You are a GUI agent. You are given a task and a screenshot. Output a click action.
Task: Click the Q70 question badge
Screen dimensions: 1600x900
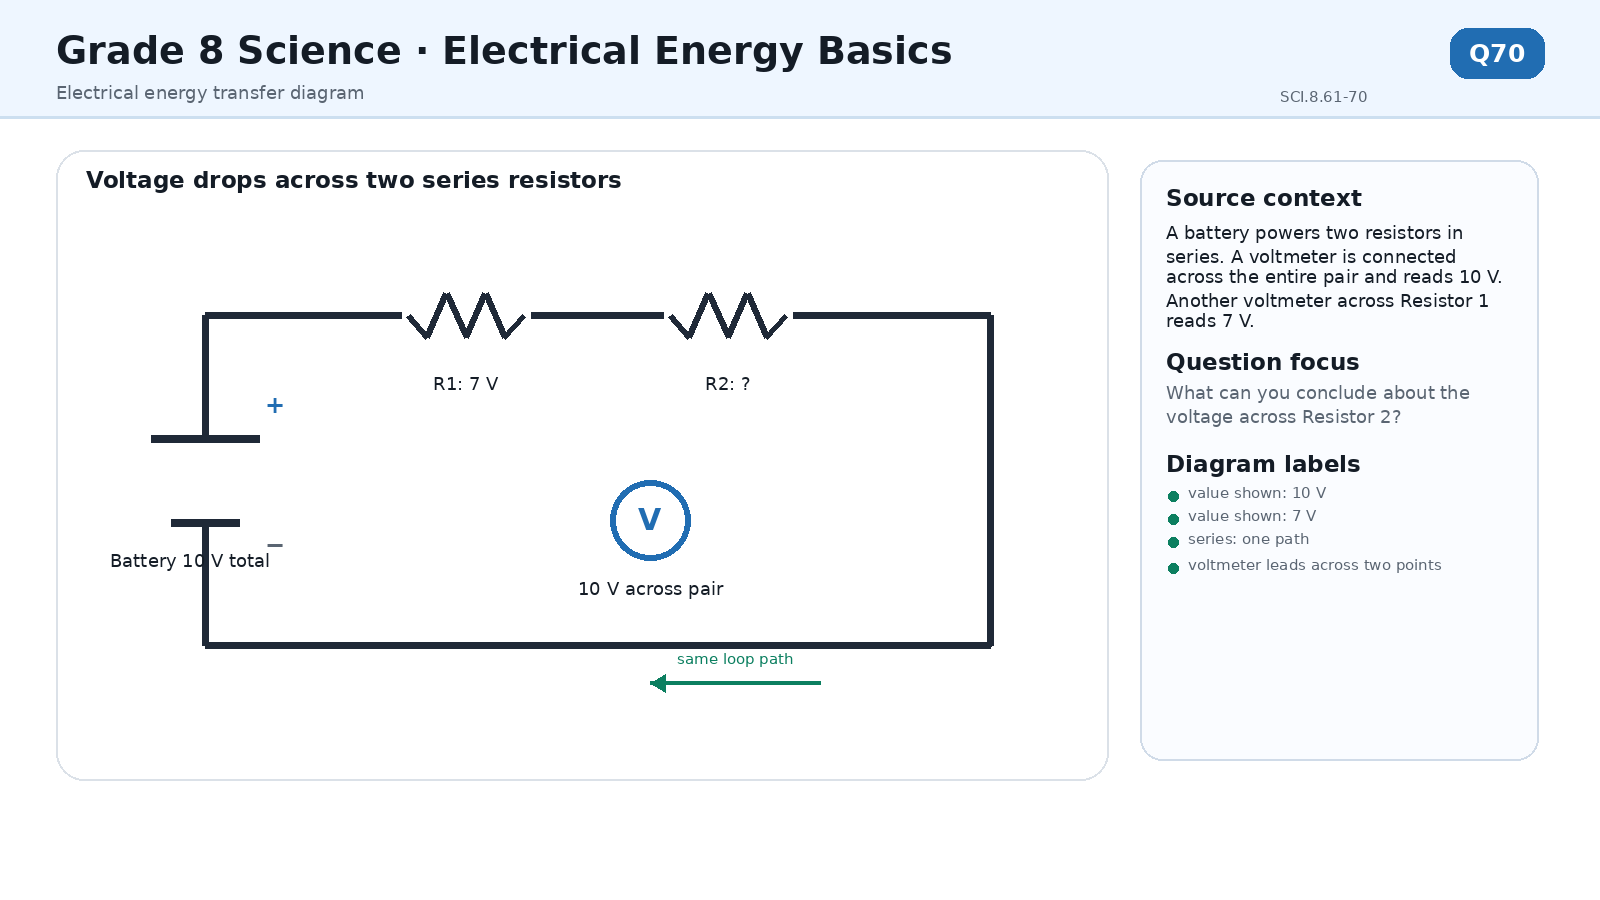coord(1497,53)
